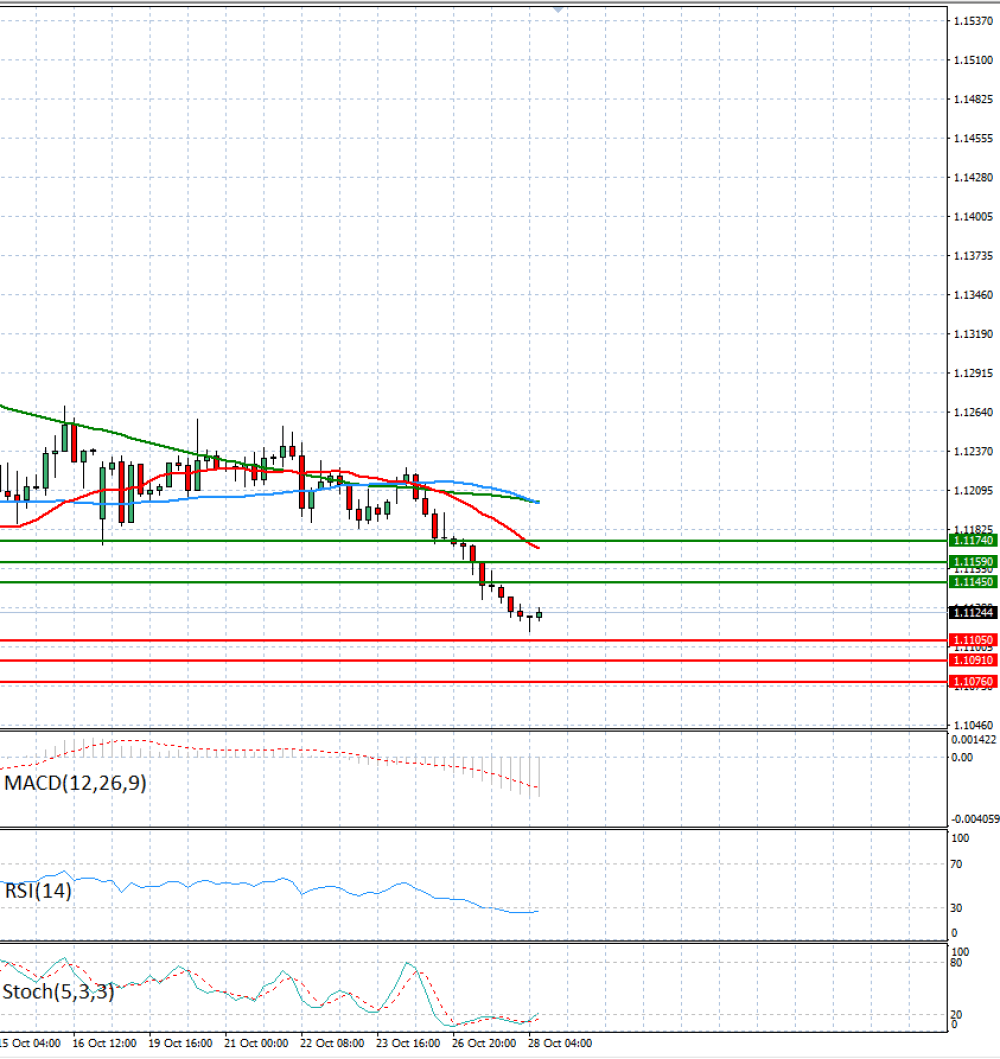Click the latest green candlestick on the chart

(x=539, y=614)
